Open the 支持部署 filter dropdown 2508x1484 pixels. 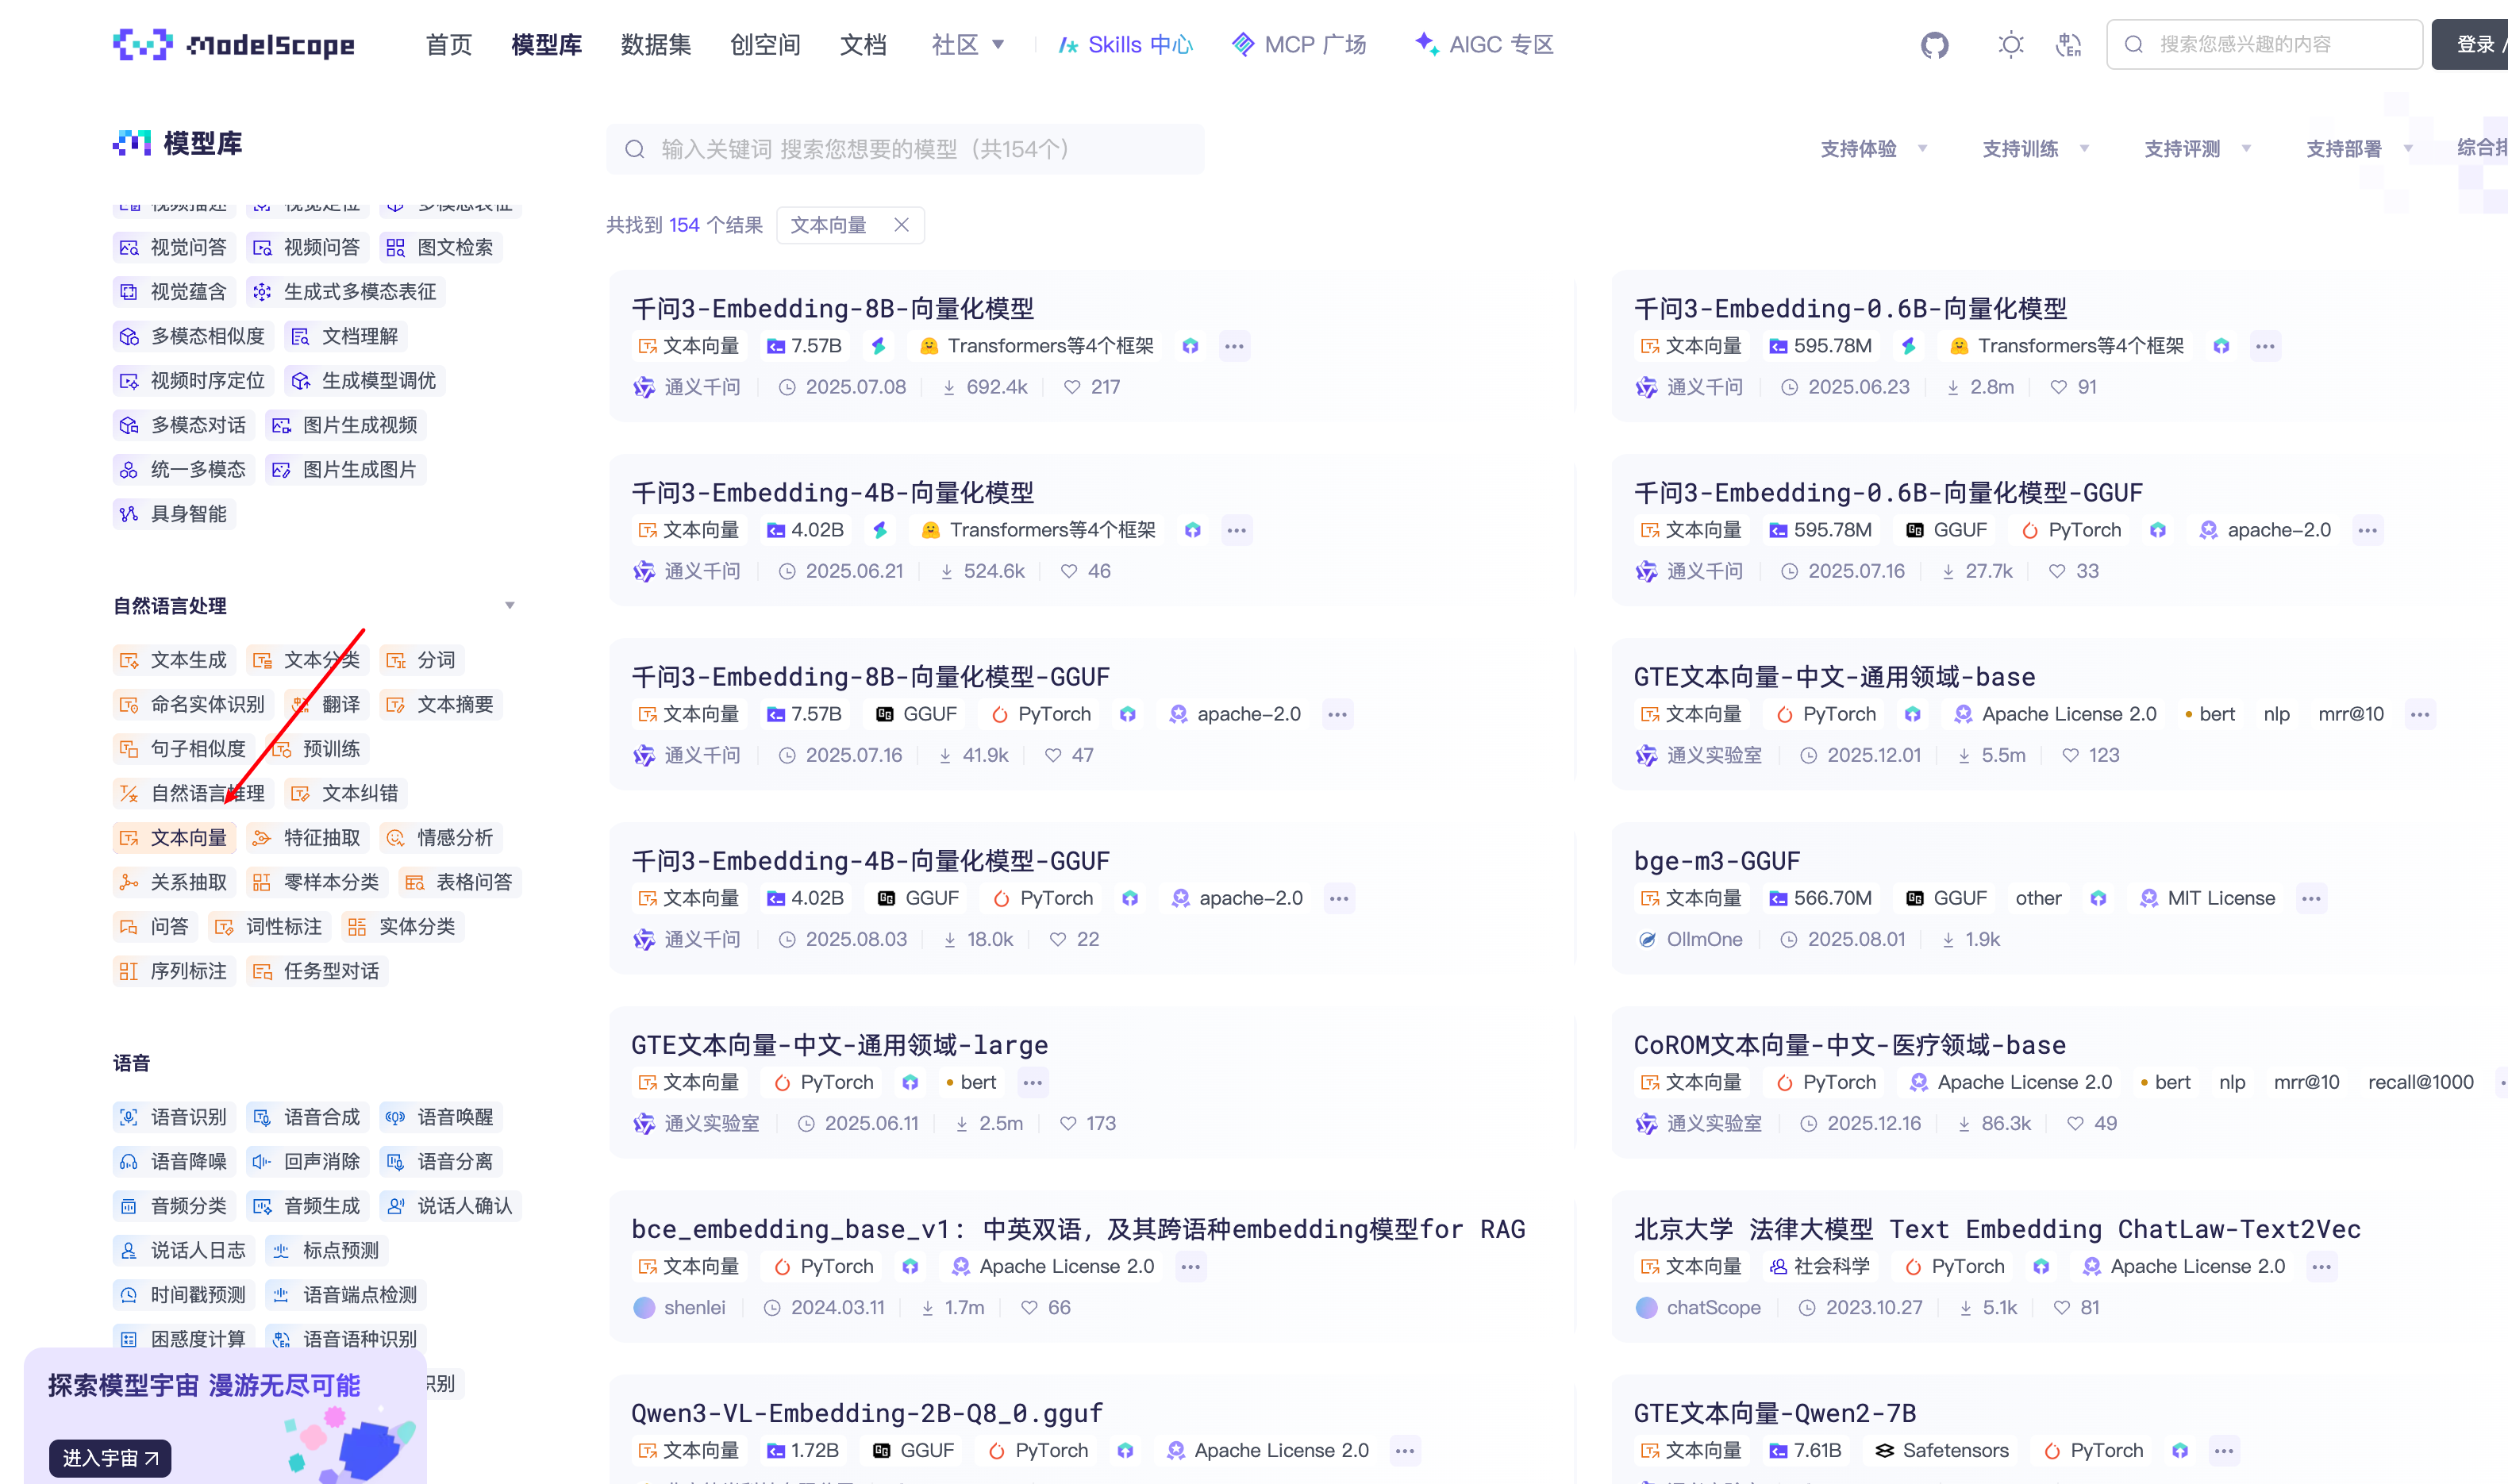tap(2360, 149)
